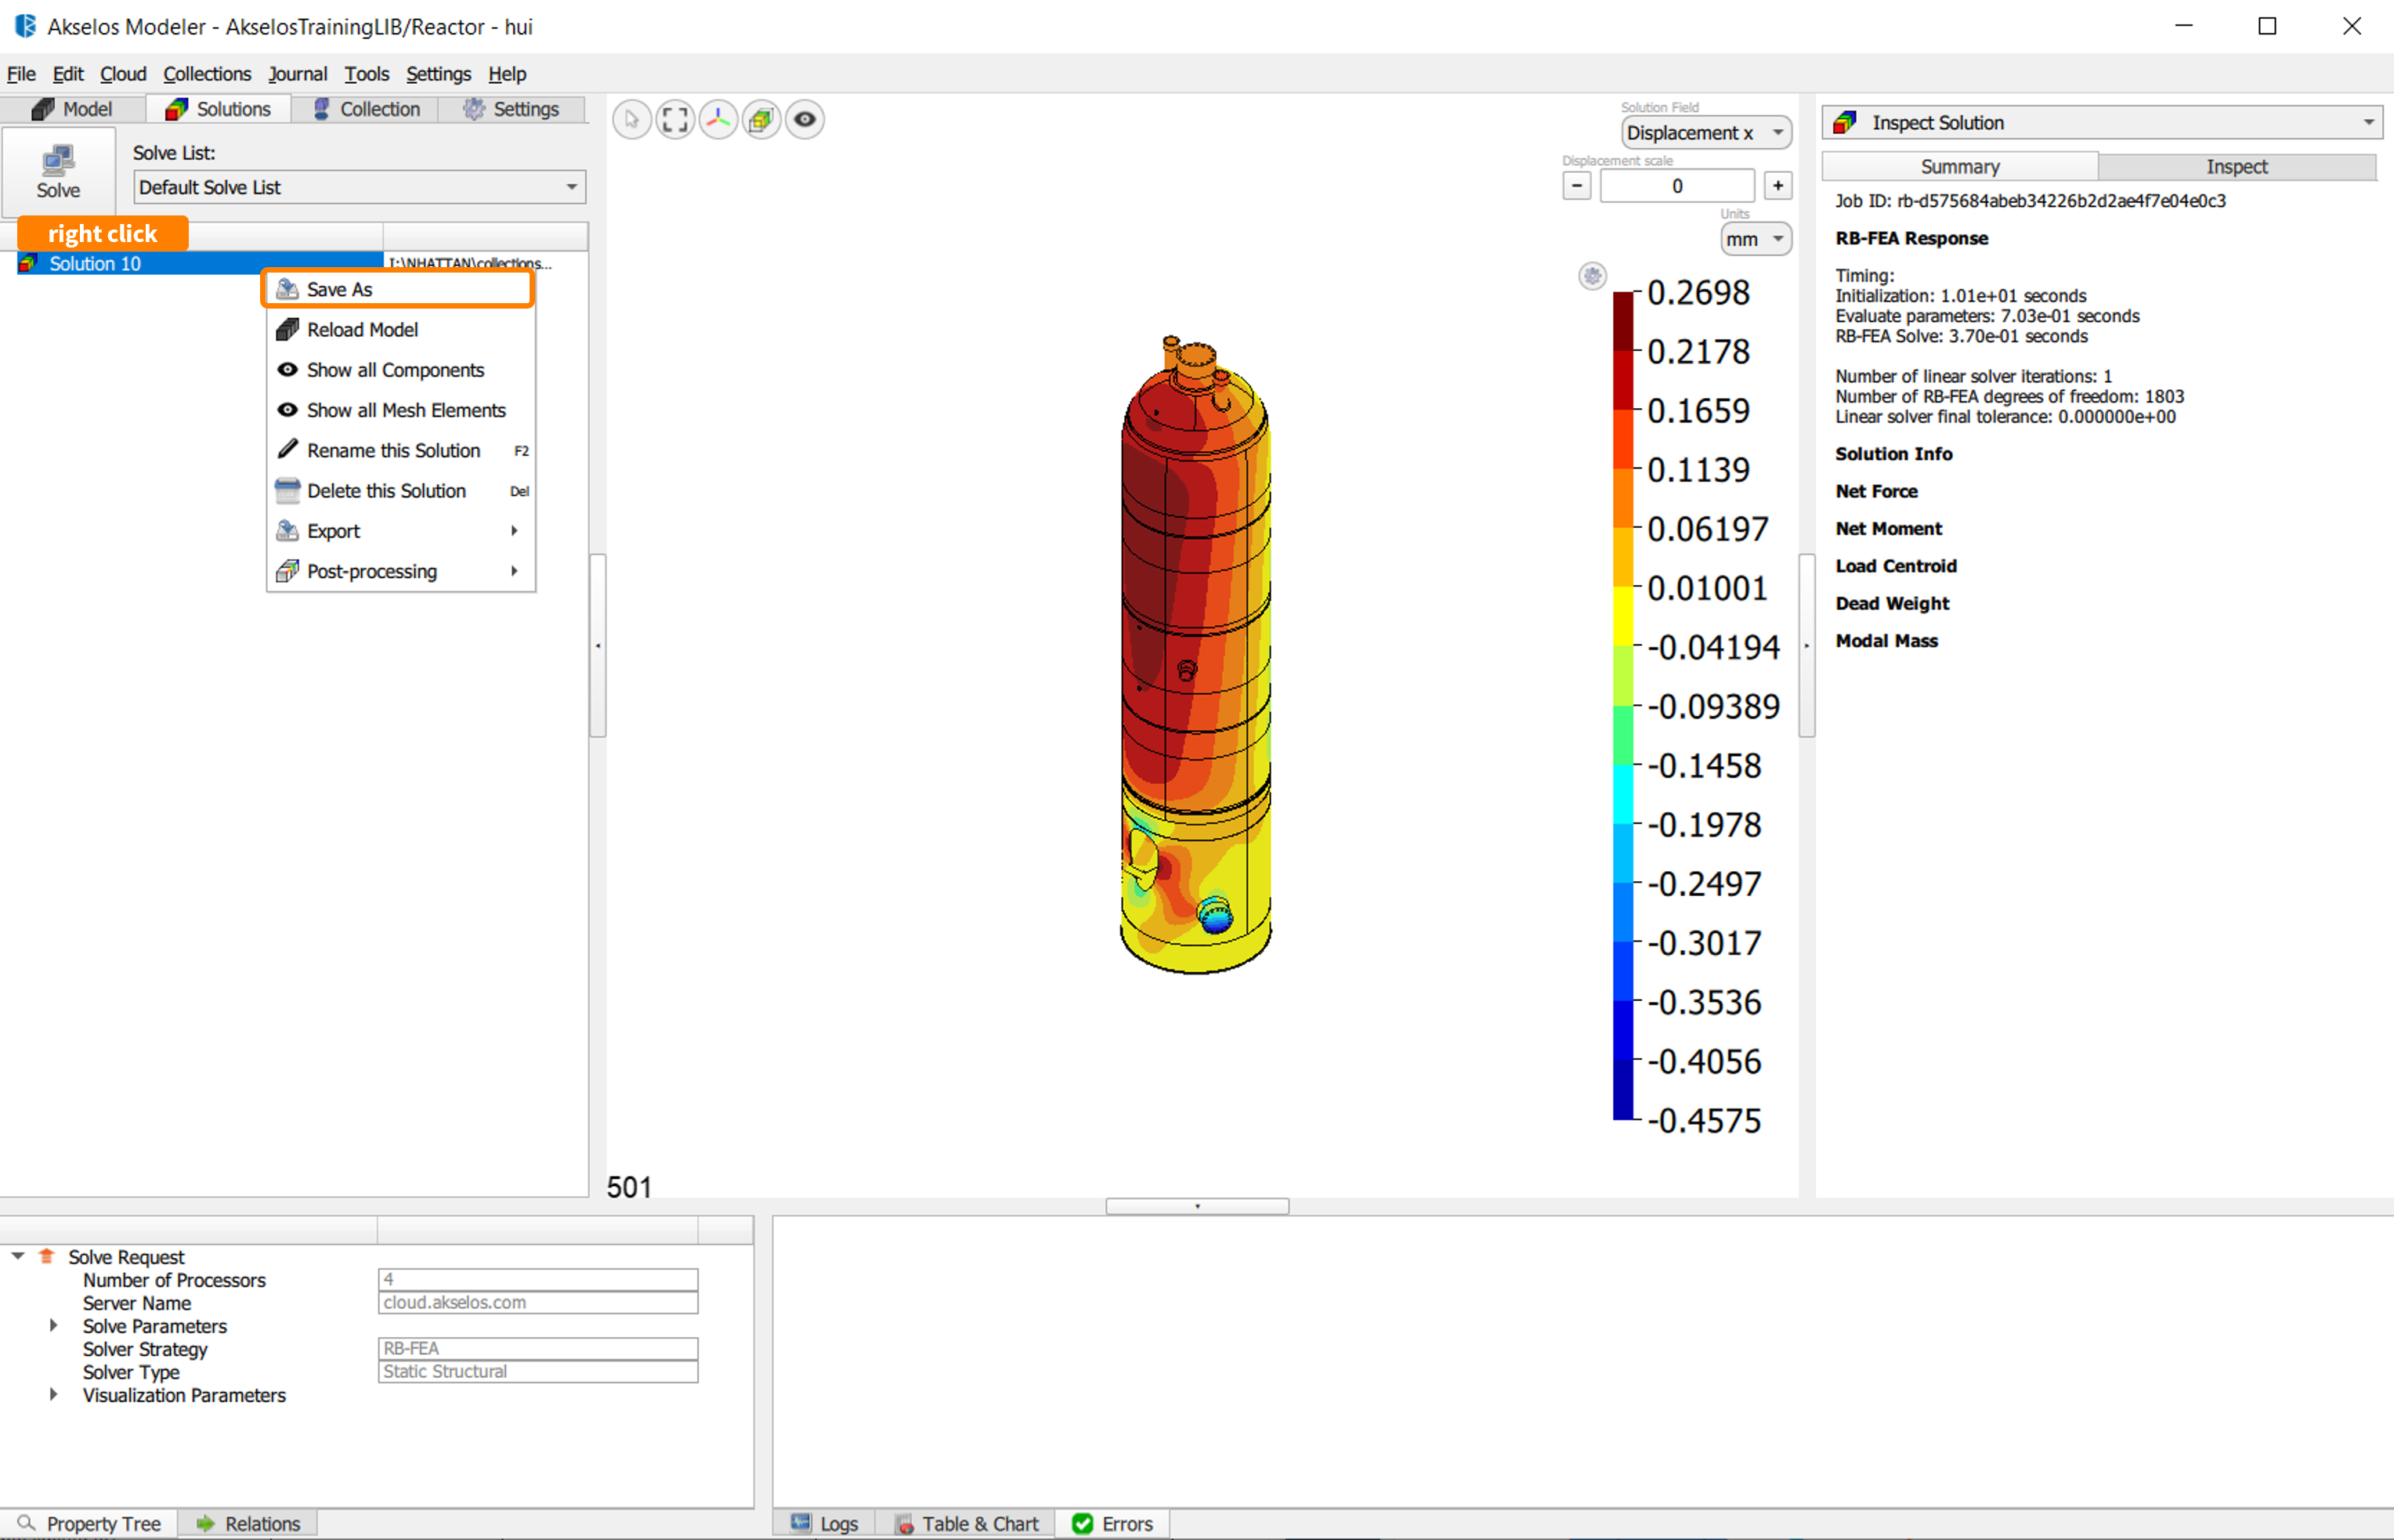Click the yellow-green cube display mode icon

(x=761, y=120)
